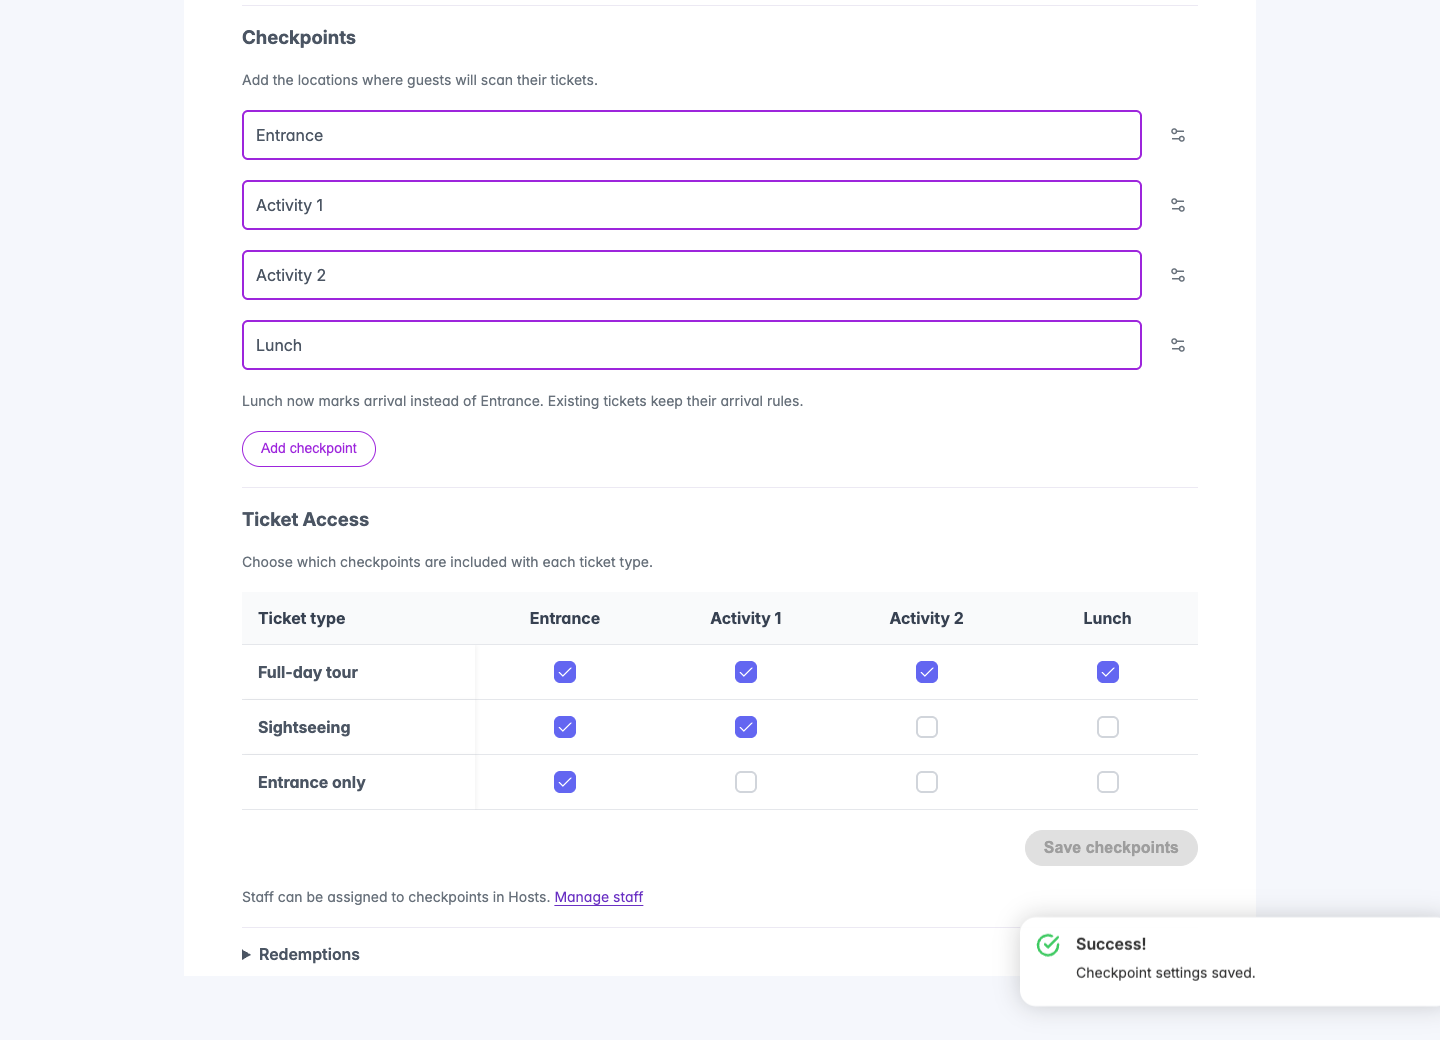Click the 'Checkpoint settings saved.' message
This screenshot has width=1440, height=1040.
pyautogui.click(x=1165, y=973)
